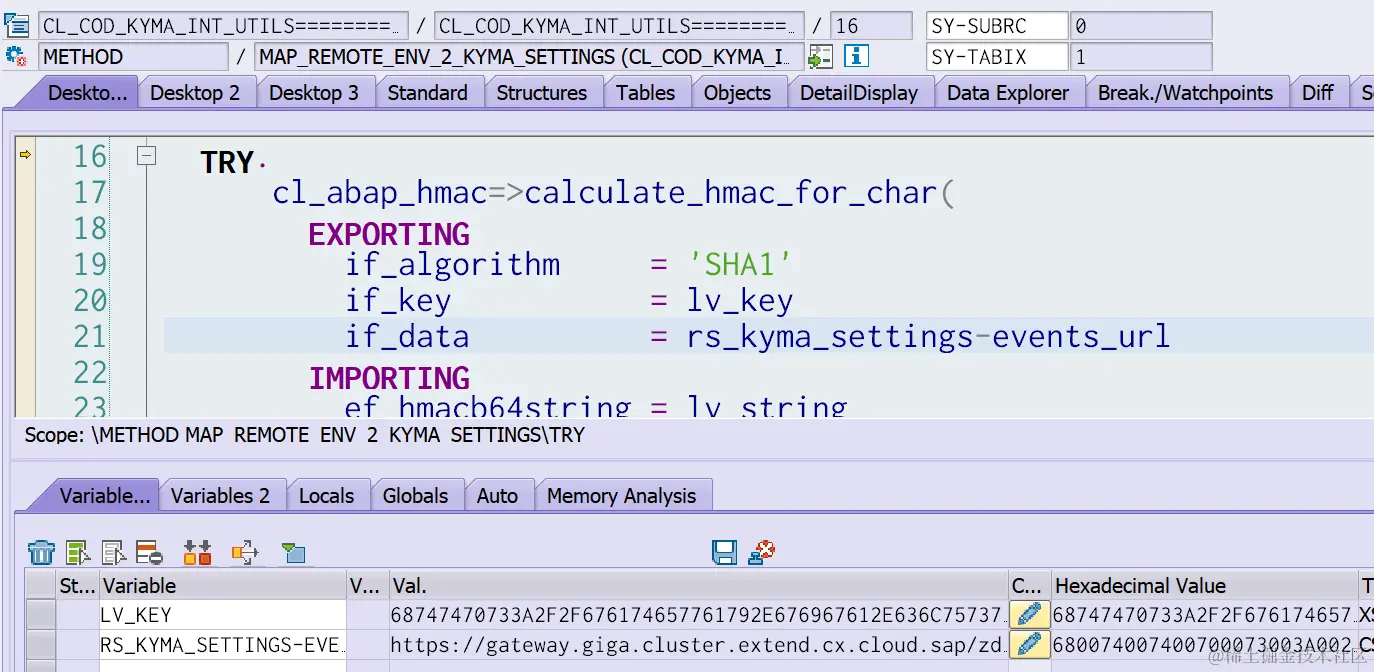Click the LV_KEY hexadecimal value cell

click(x=1205, y=615)
